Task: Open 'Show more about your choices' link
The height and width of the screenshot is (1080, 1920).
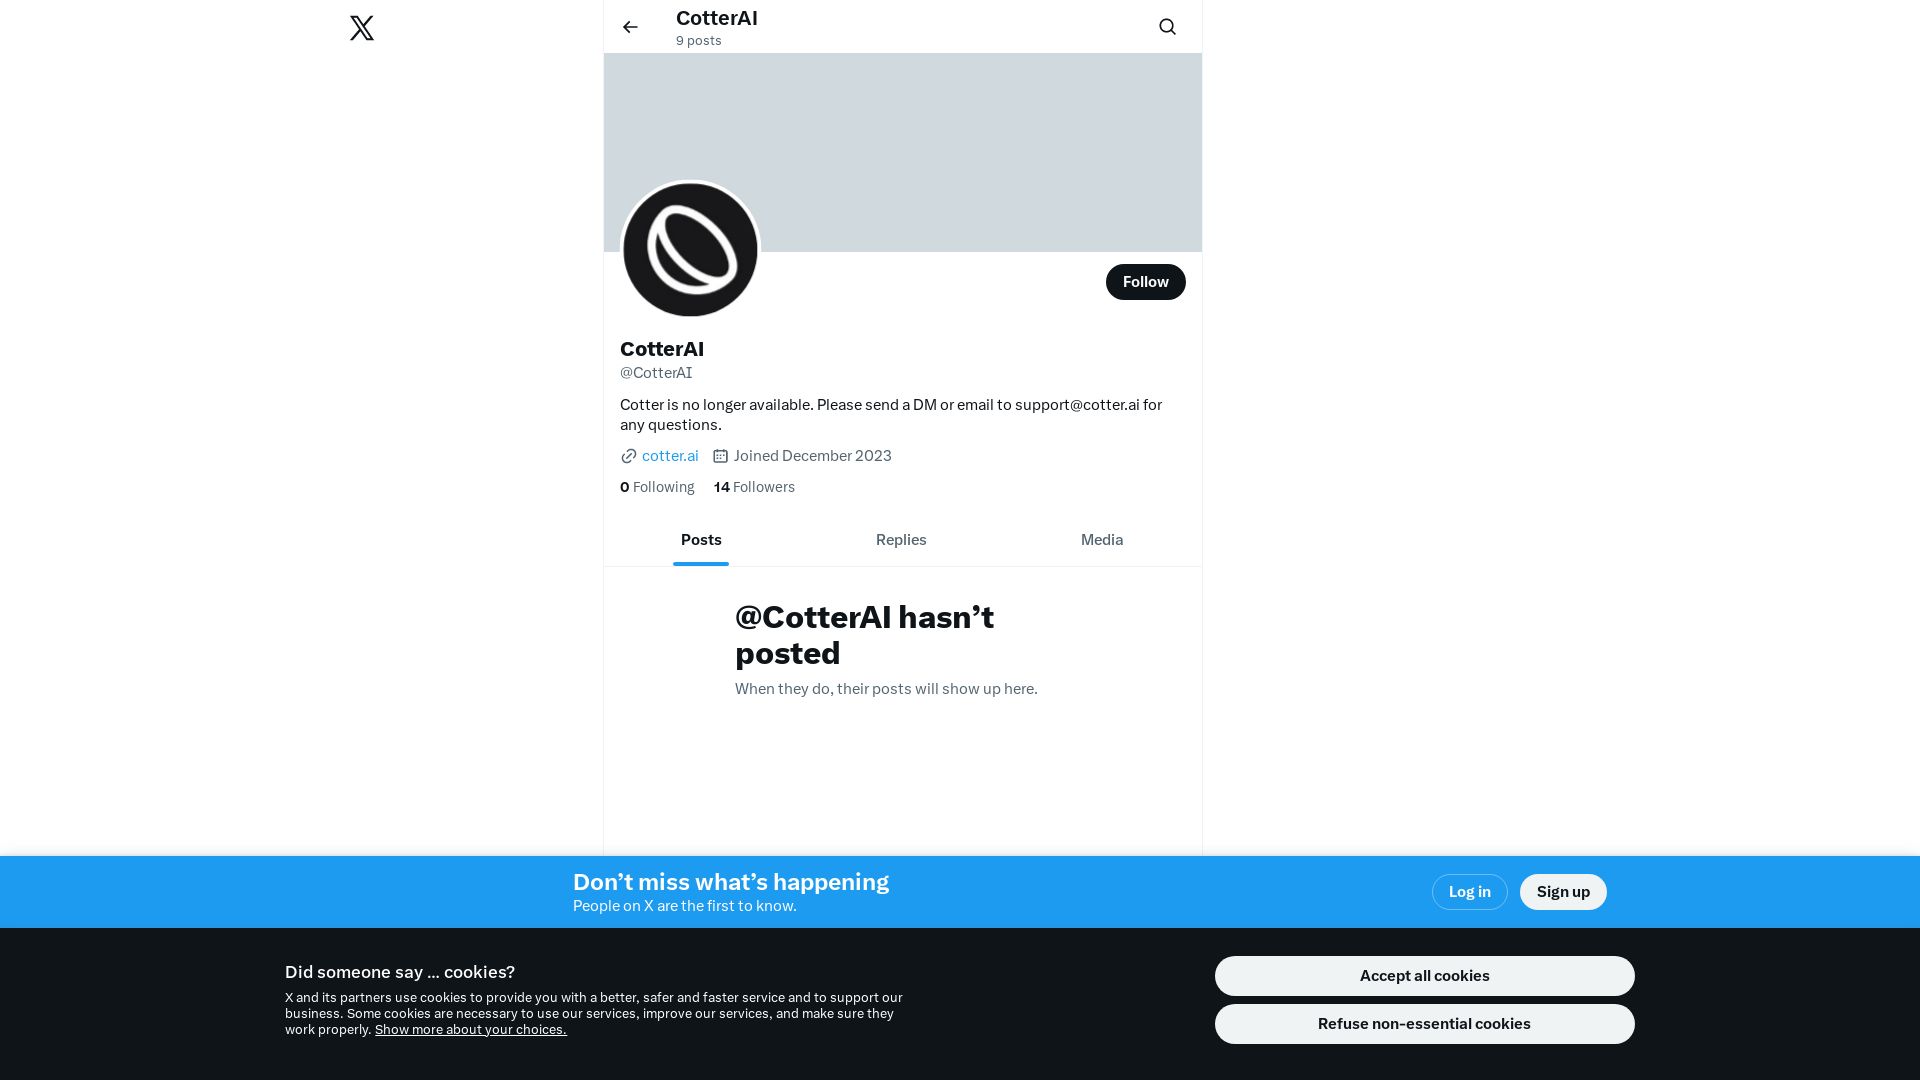Action: coord(470,1030)
